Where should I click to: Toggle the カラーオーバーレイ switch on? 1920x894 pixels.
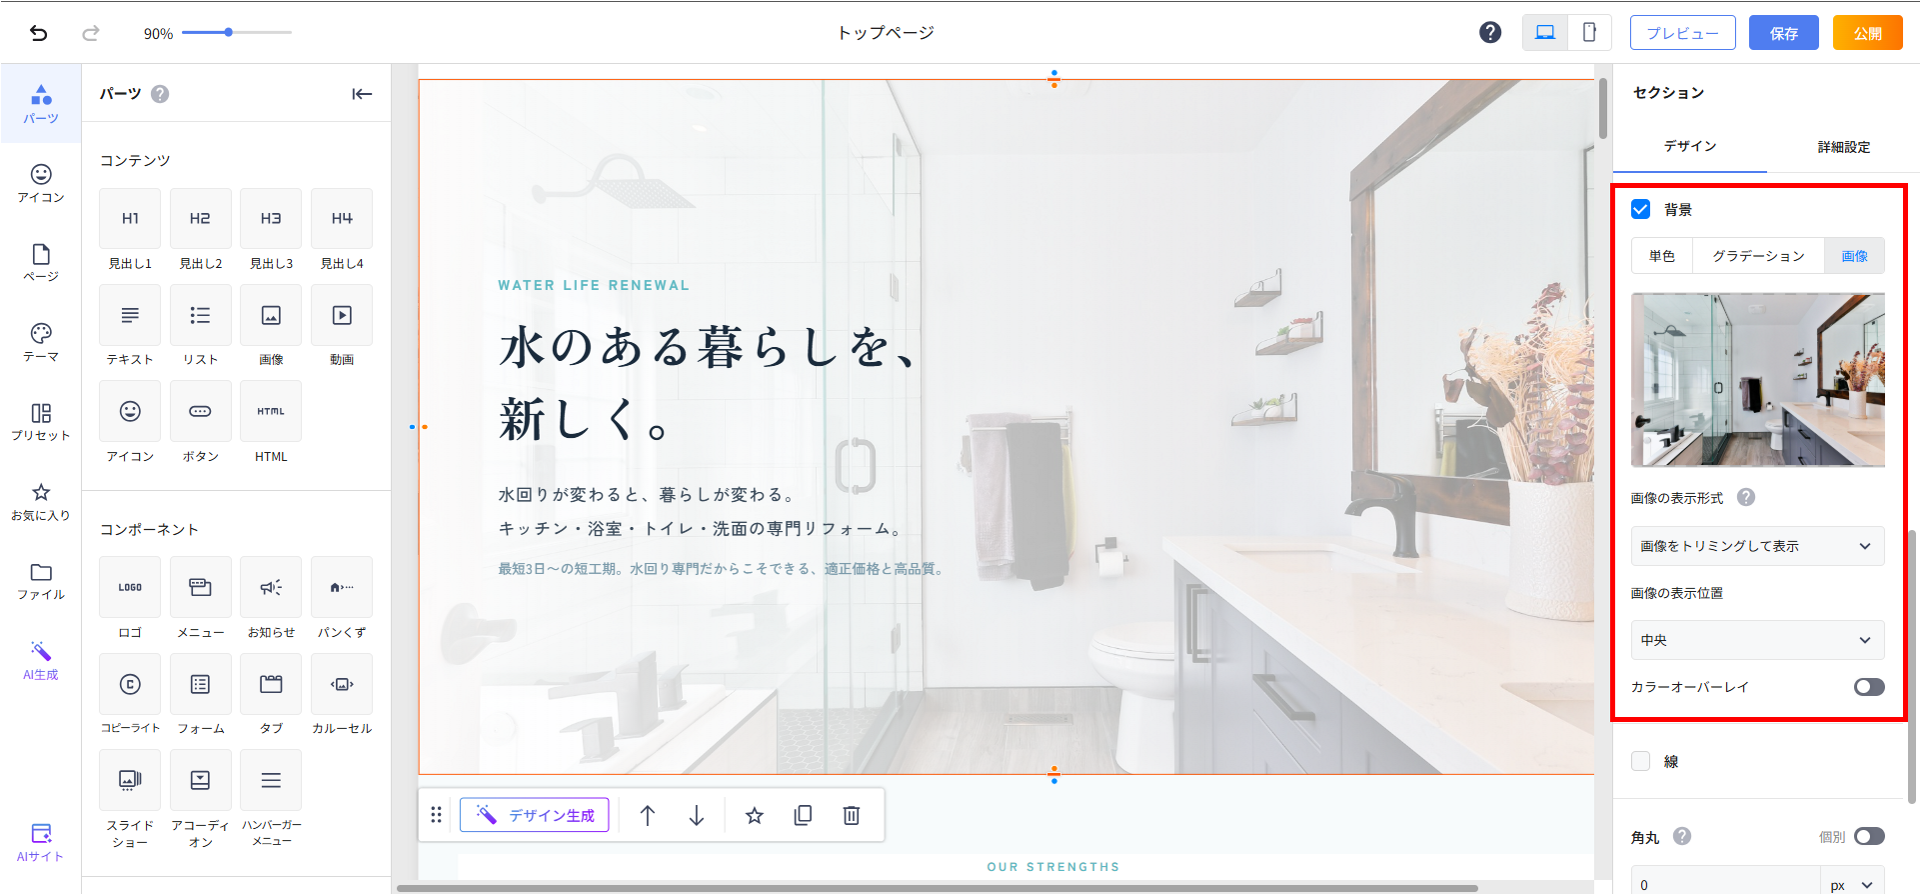pos(1868,687)
